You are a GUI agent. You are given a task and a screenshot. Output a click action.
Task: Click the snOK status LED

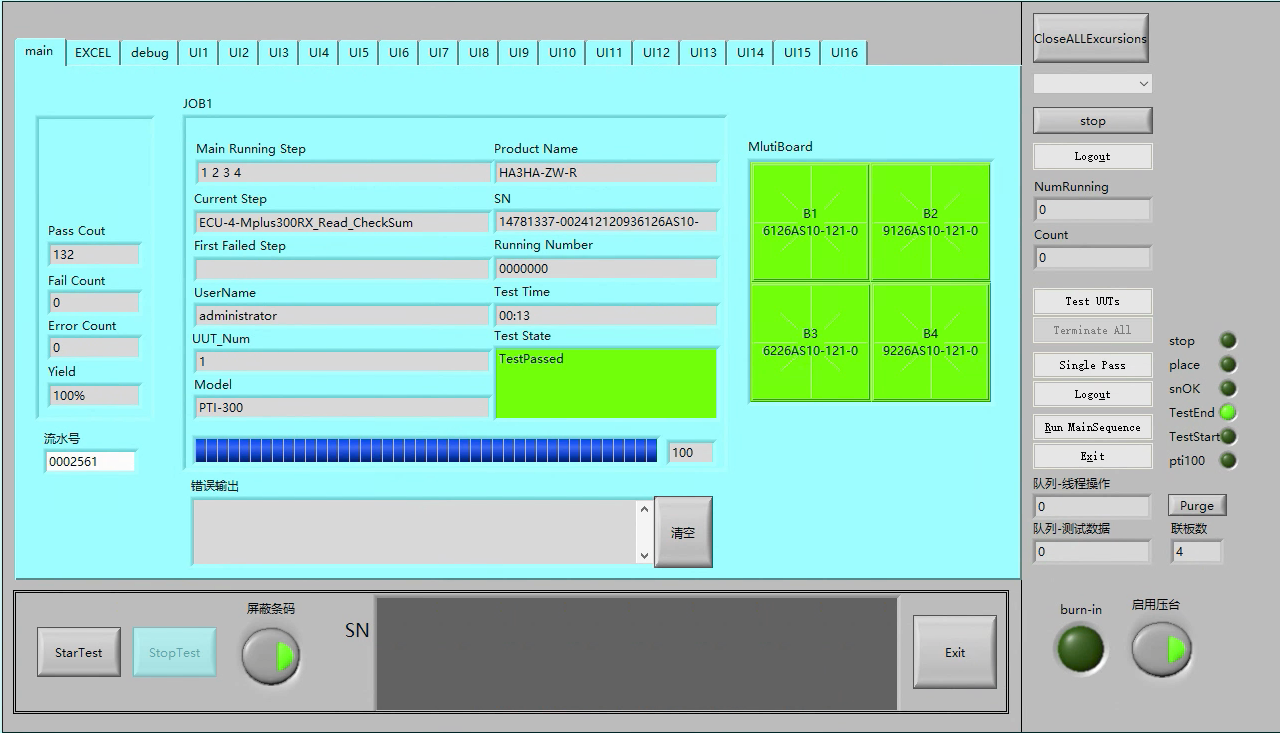1228,388
